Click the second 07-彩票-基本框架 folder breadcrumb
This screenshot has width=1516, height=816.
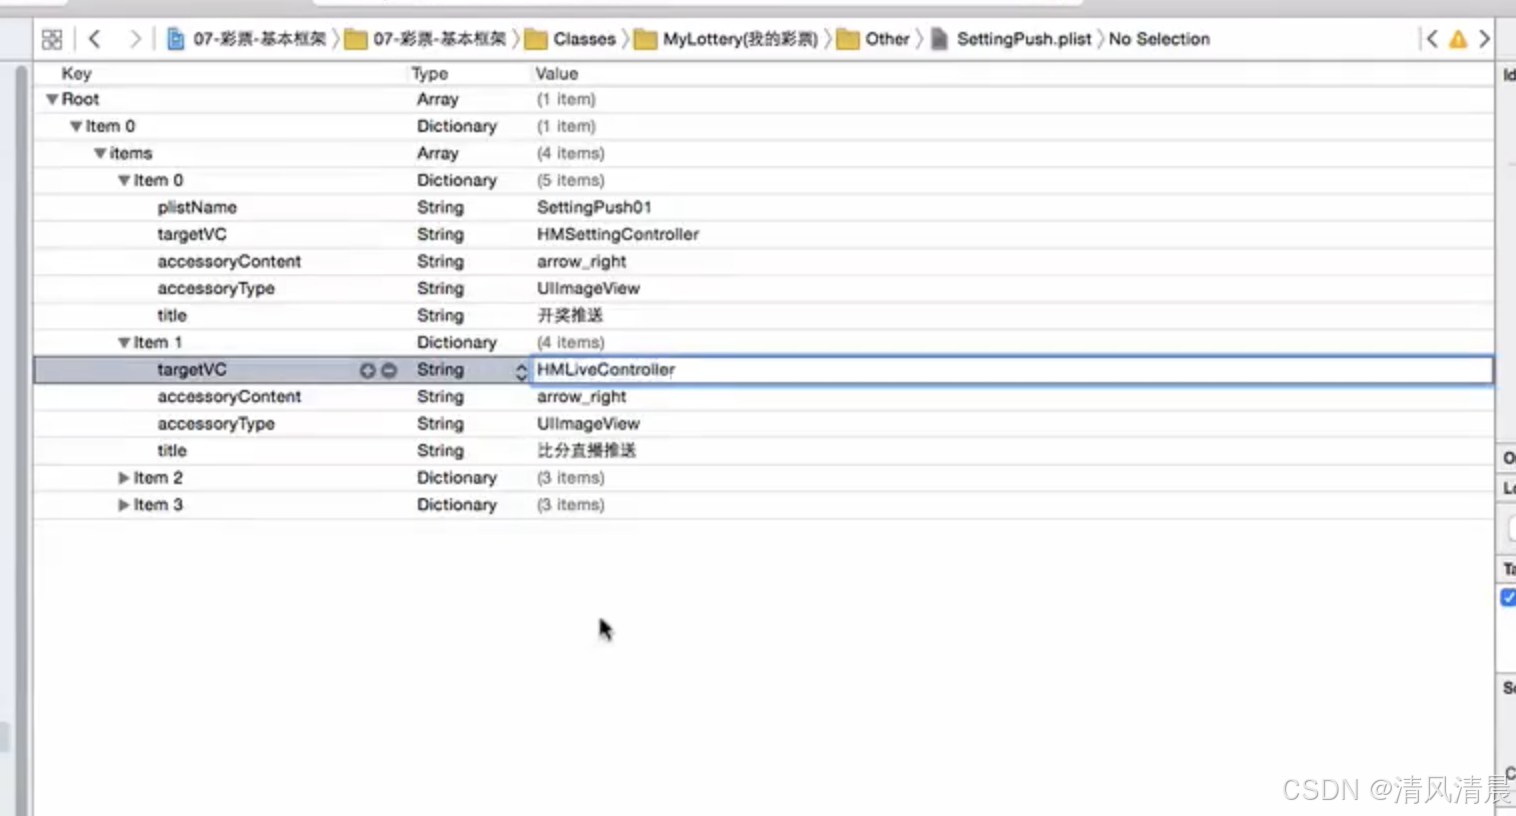tap(440, 39)
